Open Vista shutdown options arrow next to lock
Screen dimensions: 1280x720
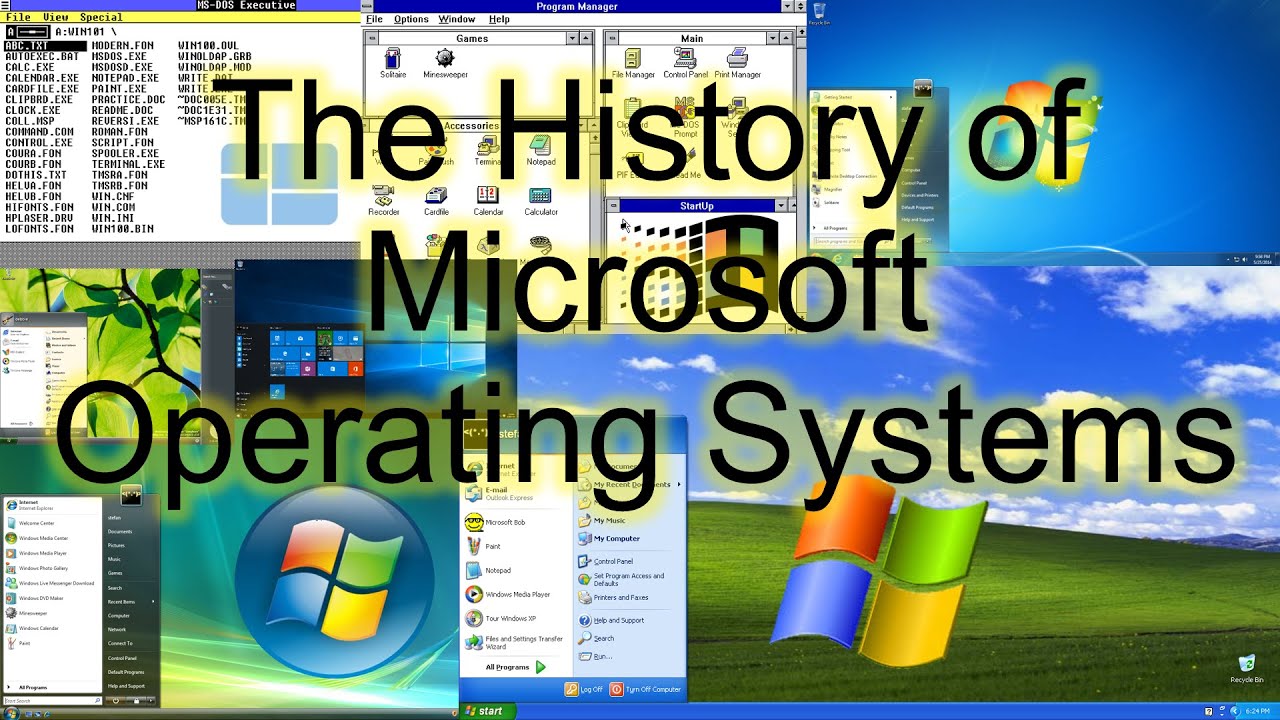153,701
